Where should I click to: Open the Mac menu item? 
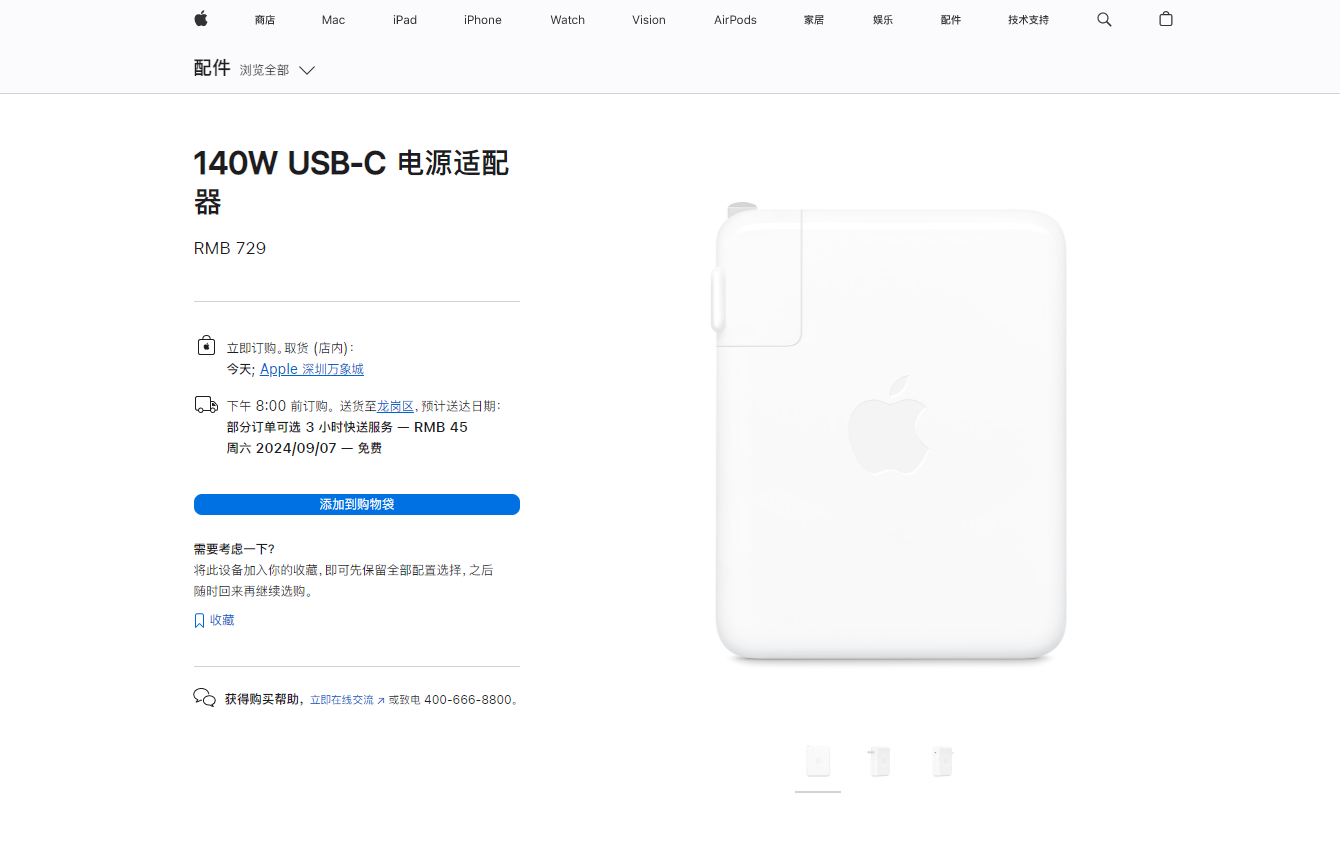click(333, 20)
